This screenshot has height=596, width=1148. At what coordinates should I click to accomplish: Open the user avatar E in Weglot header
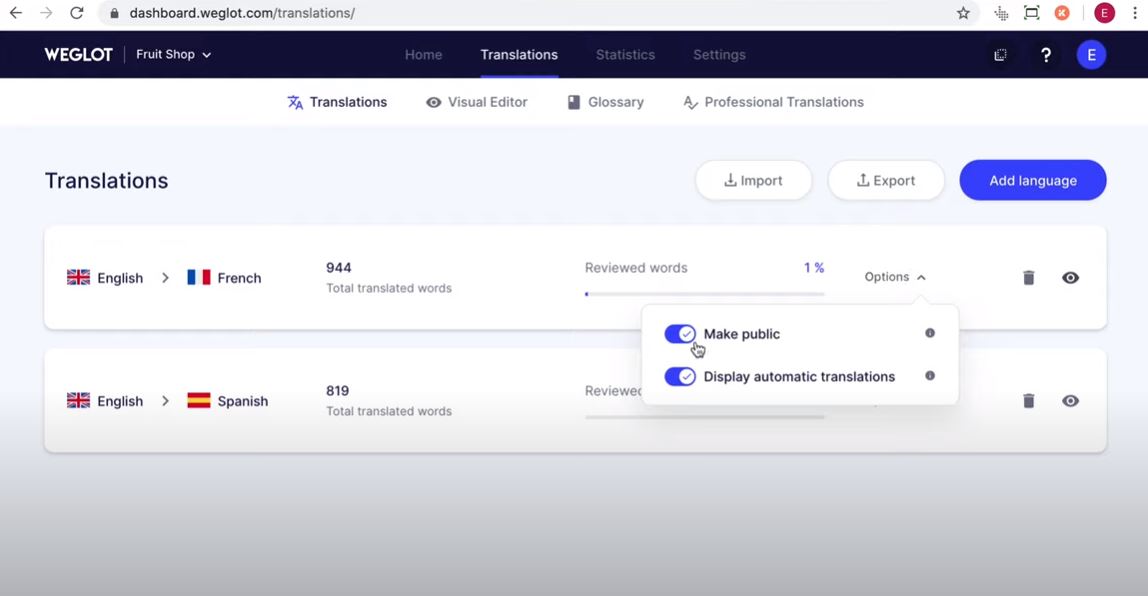pos(1091,55)
